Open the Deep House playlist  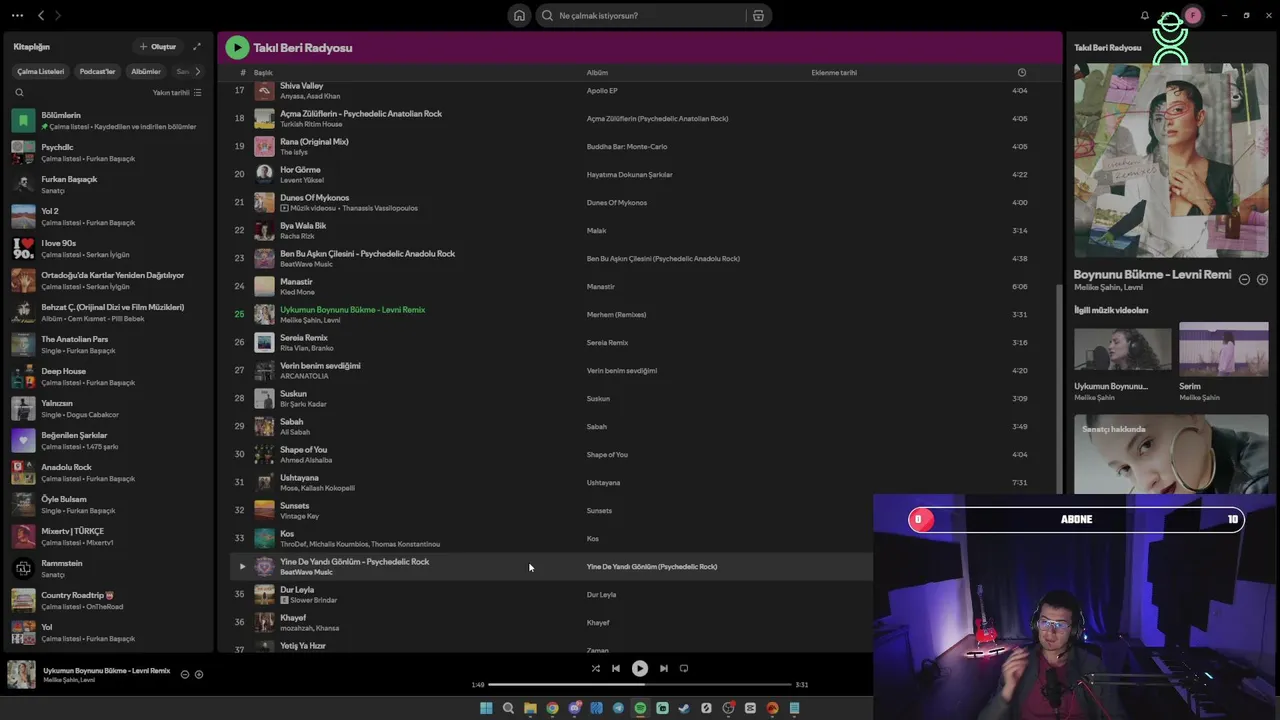tap(107, 377)
